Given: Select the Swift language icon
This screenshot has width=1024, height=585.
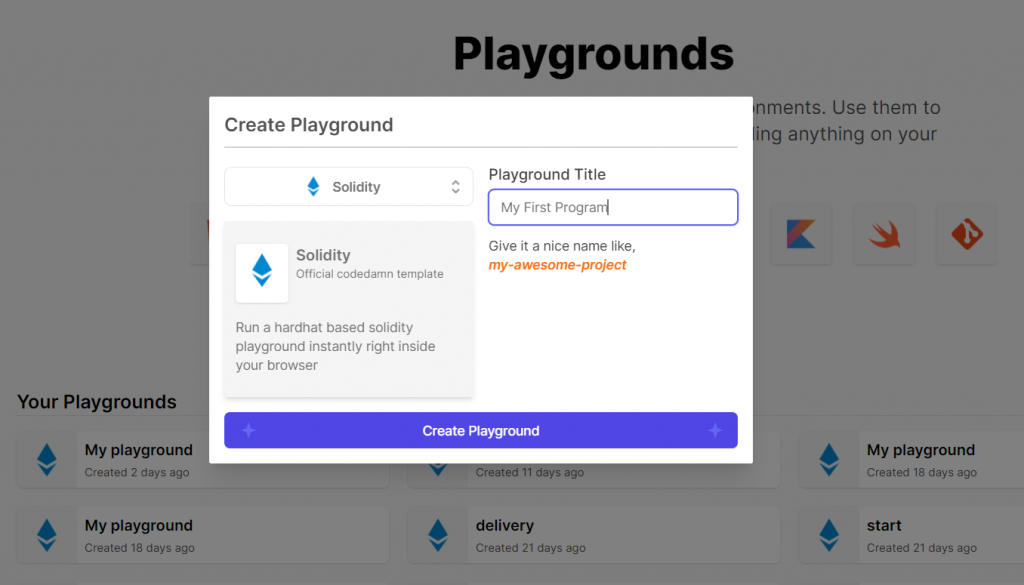Looking at the screenshot, I should [883, 234].
